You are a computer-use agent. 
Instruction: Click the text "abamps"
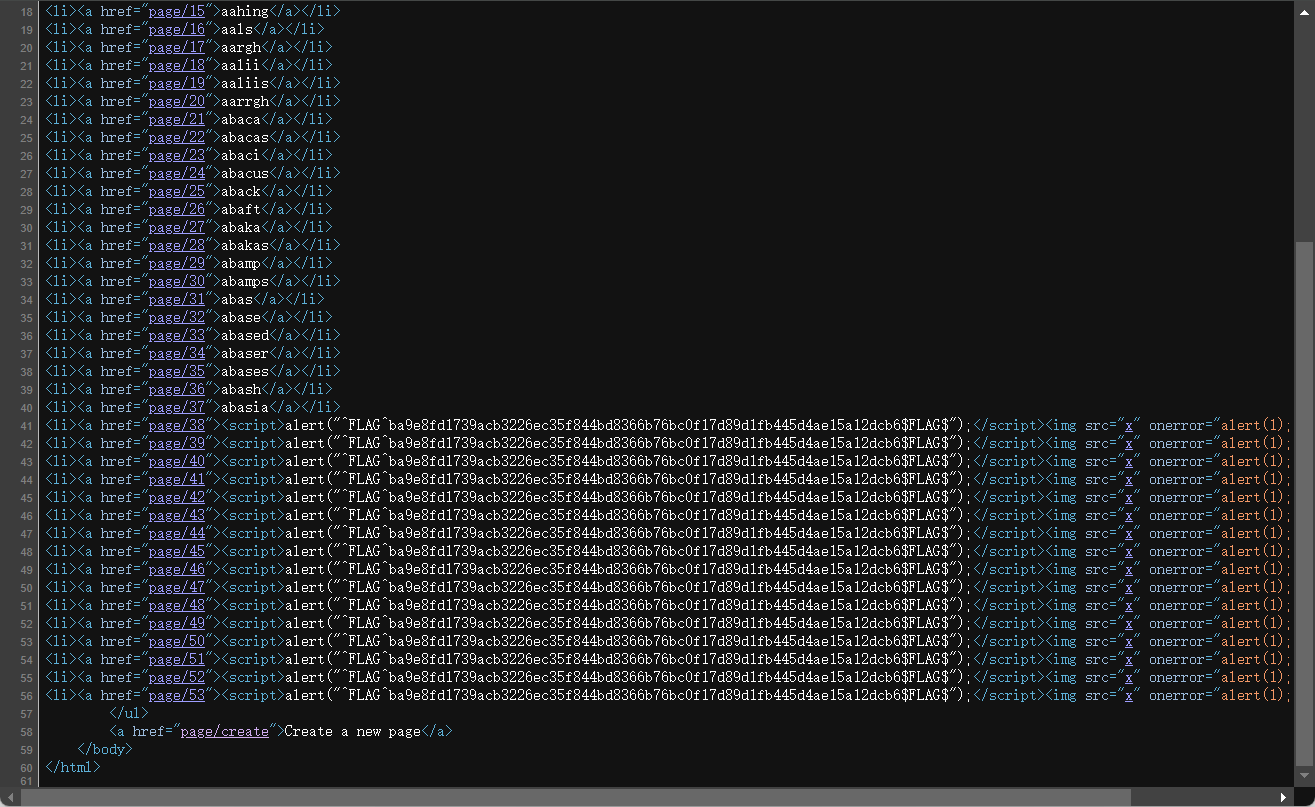click(245, 281)
